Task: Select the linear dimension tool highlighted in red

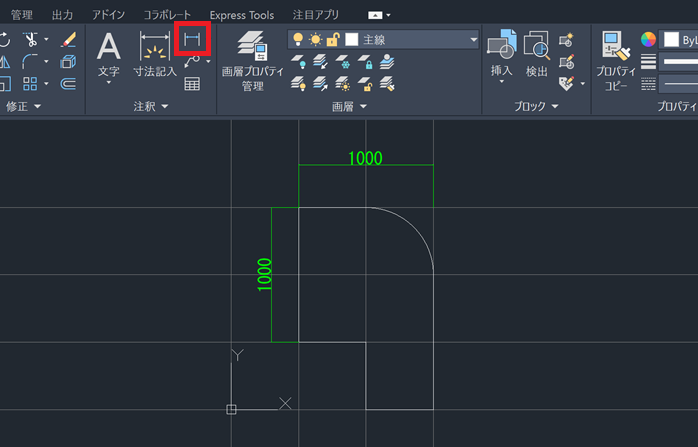Action: coord(191,39)
